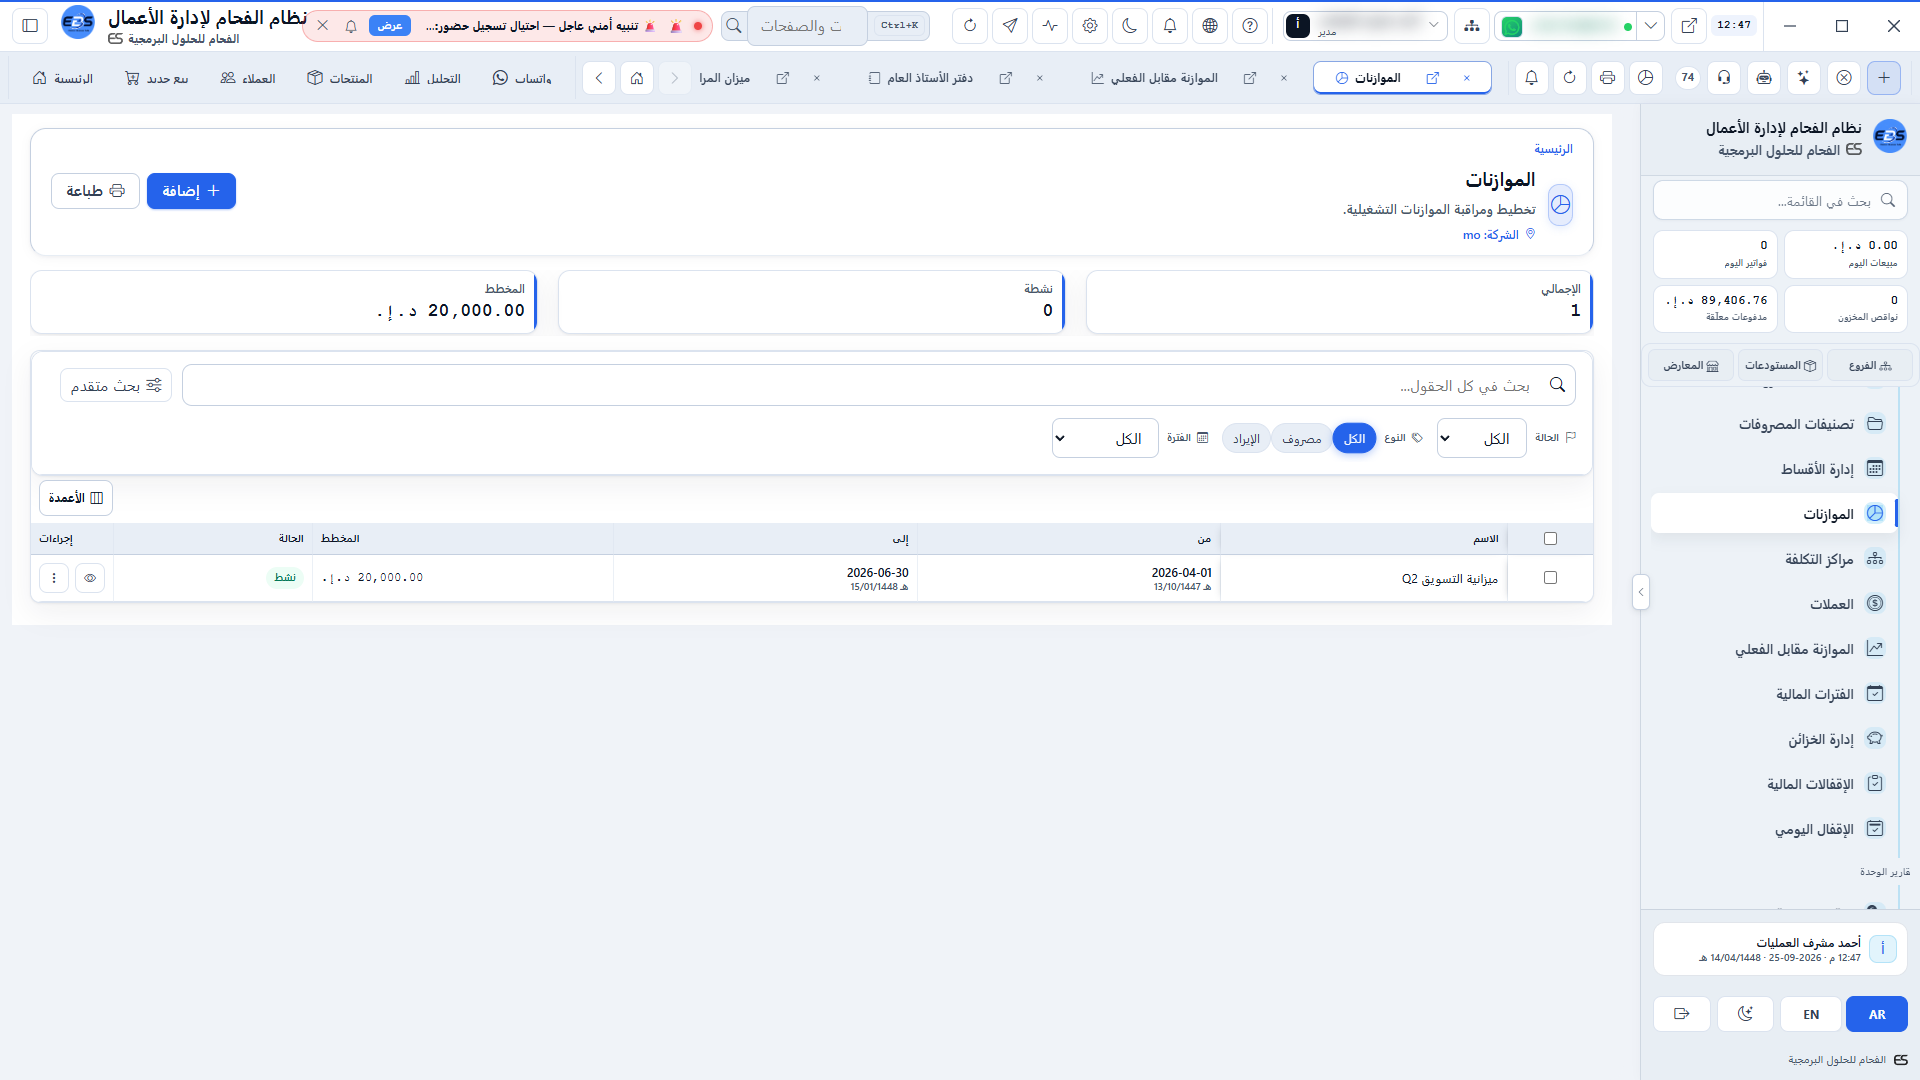Click the logout icon in sidebar footer

point(1682,1014)
